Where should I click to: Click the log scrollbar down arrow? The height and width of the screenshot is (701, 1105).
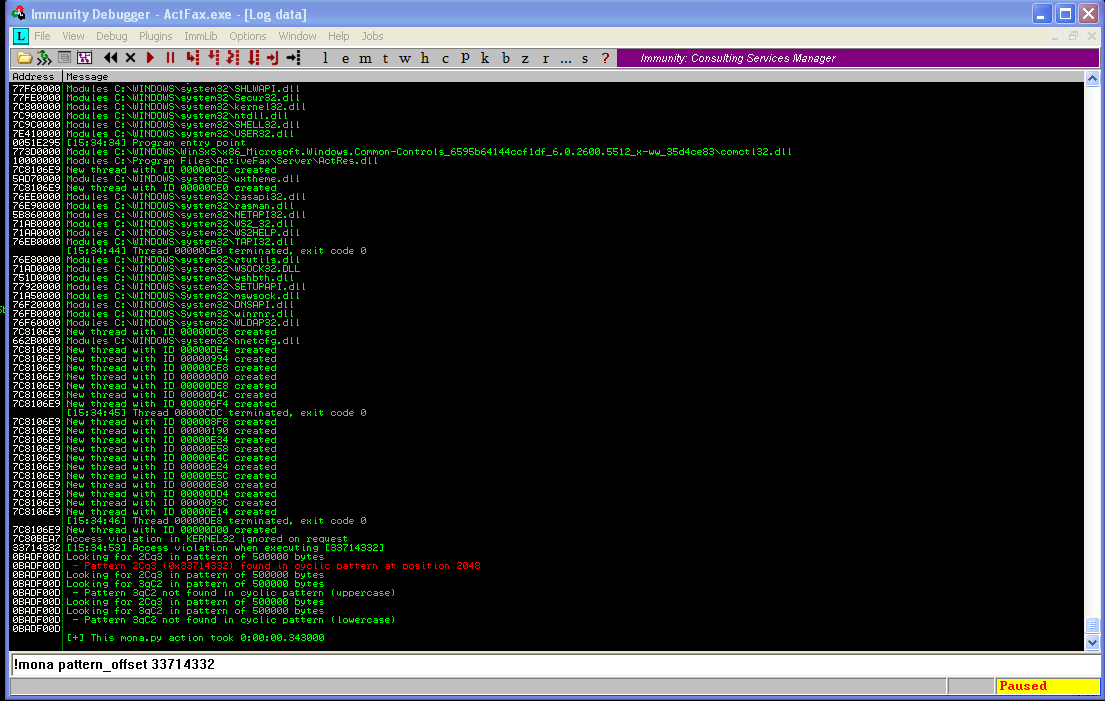[x=1092, y=643]
